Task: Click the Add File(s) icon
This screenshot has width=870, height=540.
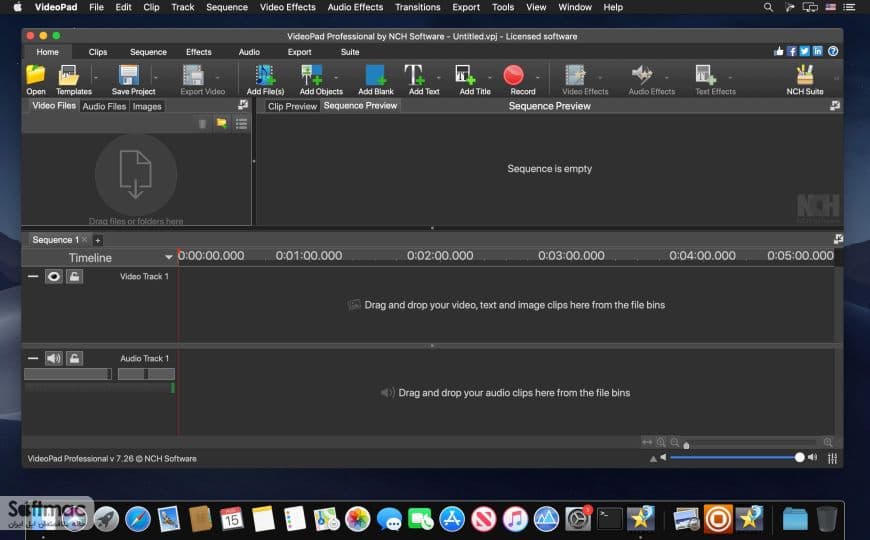Action: pos(265,75)
